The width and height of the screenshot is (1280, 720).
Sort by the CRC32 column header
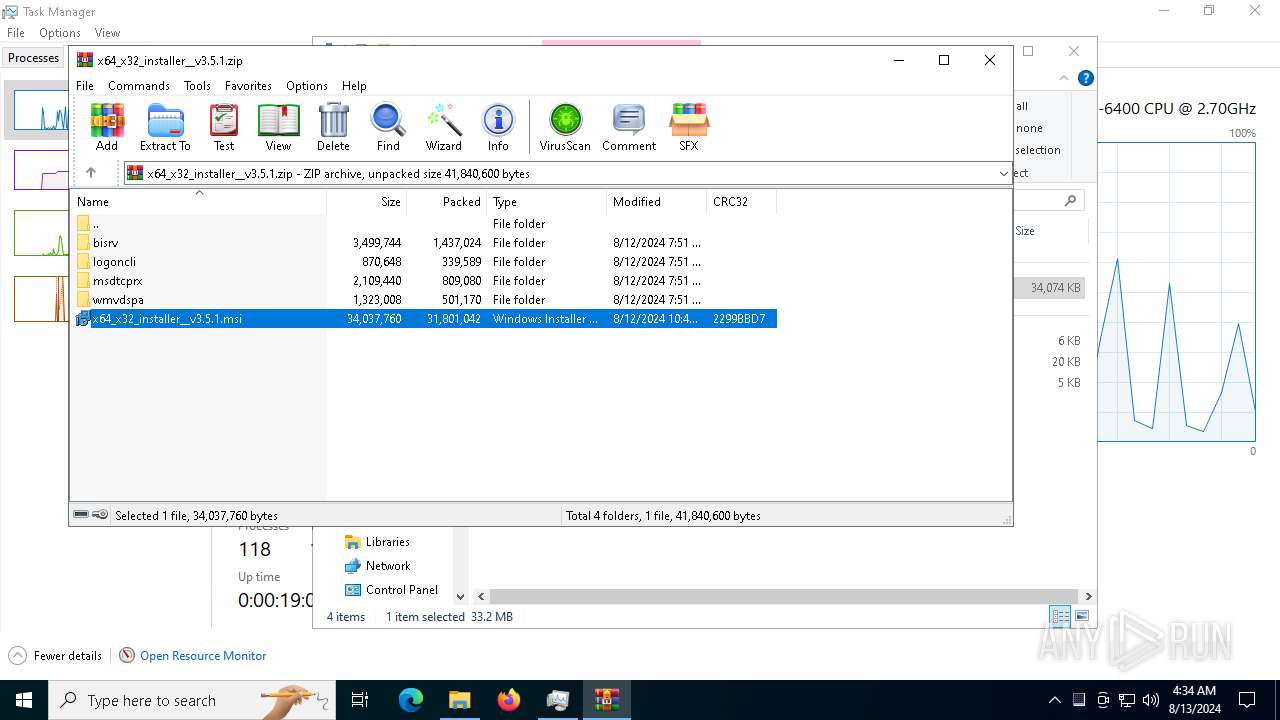click(742, 201)
